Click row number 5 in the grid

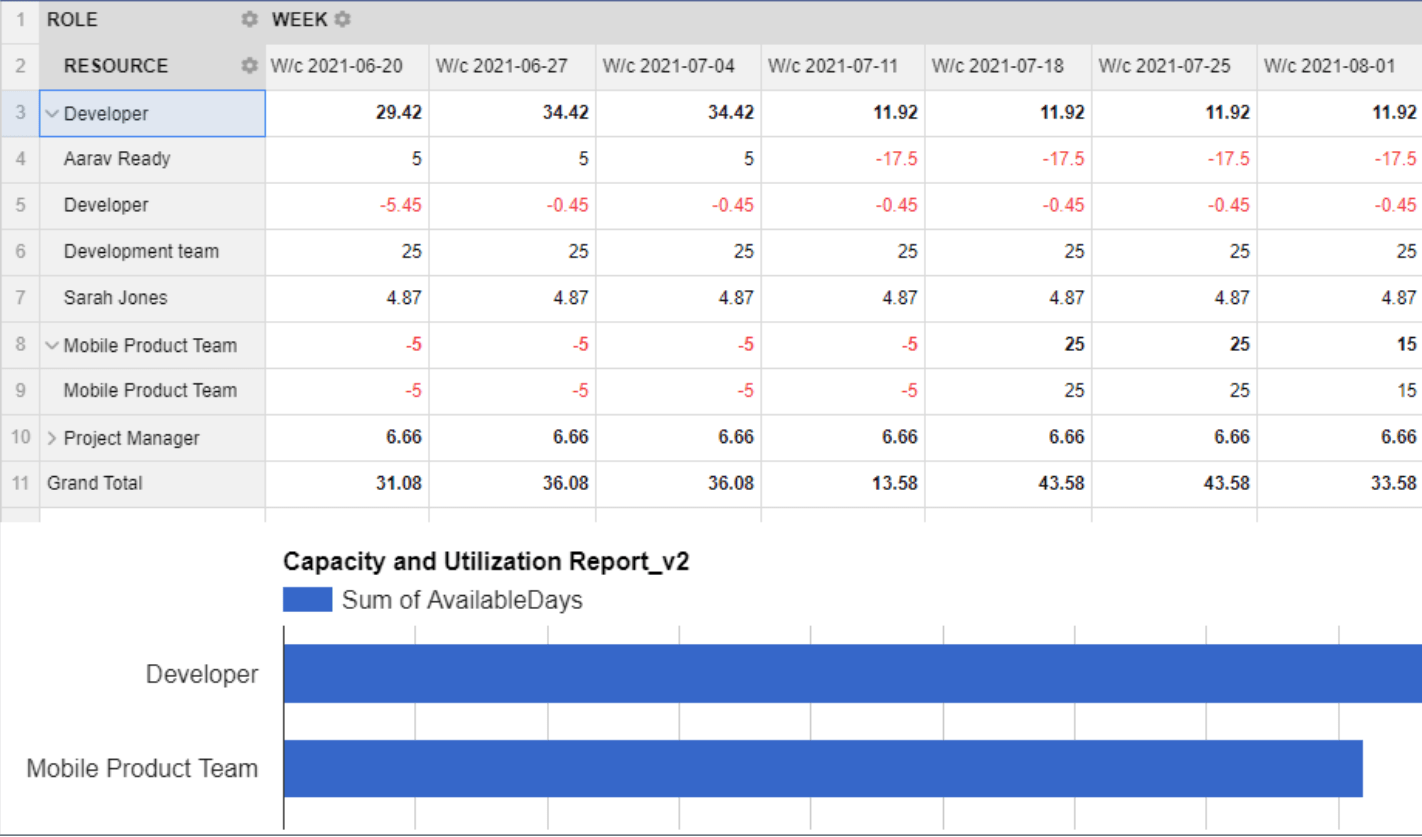(x=19, y=205)
